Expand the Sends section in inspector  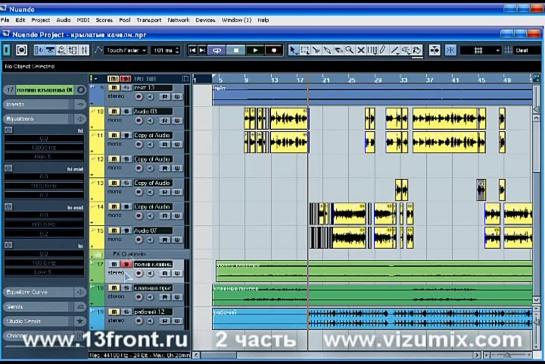coord(44,307)
